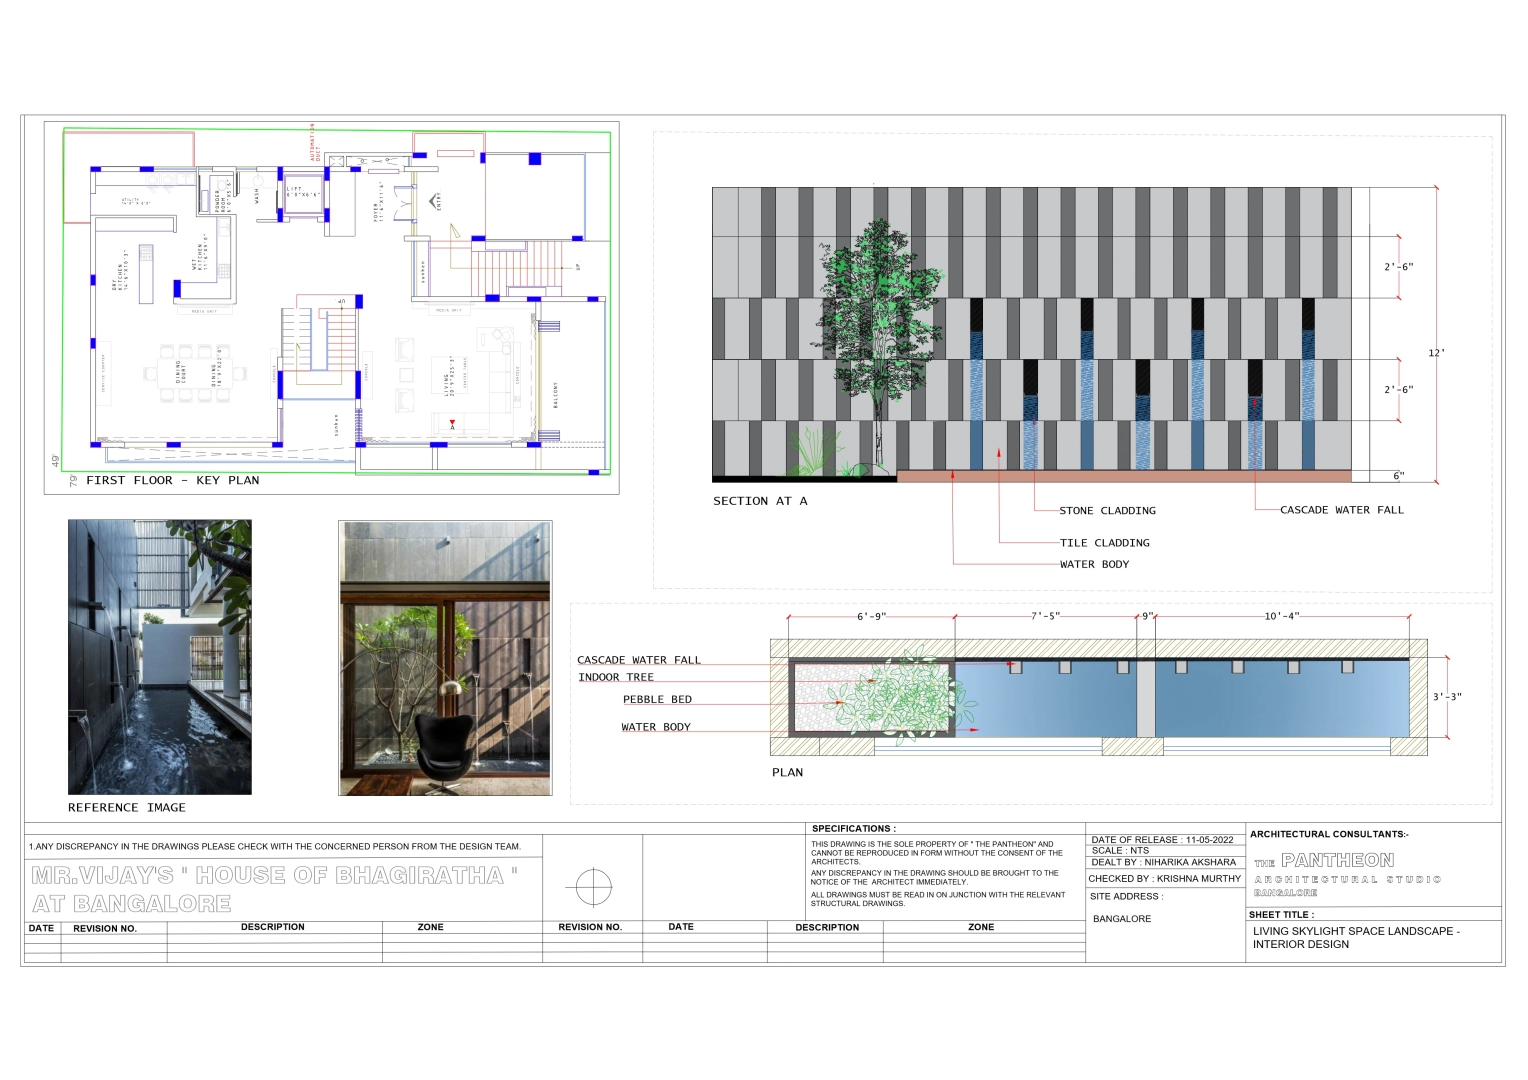1528x1080 pixels.
Task: Click the TILE CLADDING annotation
Action: 1105,543
